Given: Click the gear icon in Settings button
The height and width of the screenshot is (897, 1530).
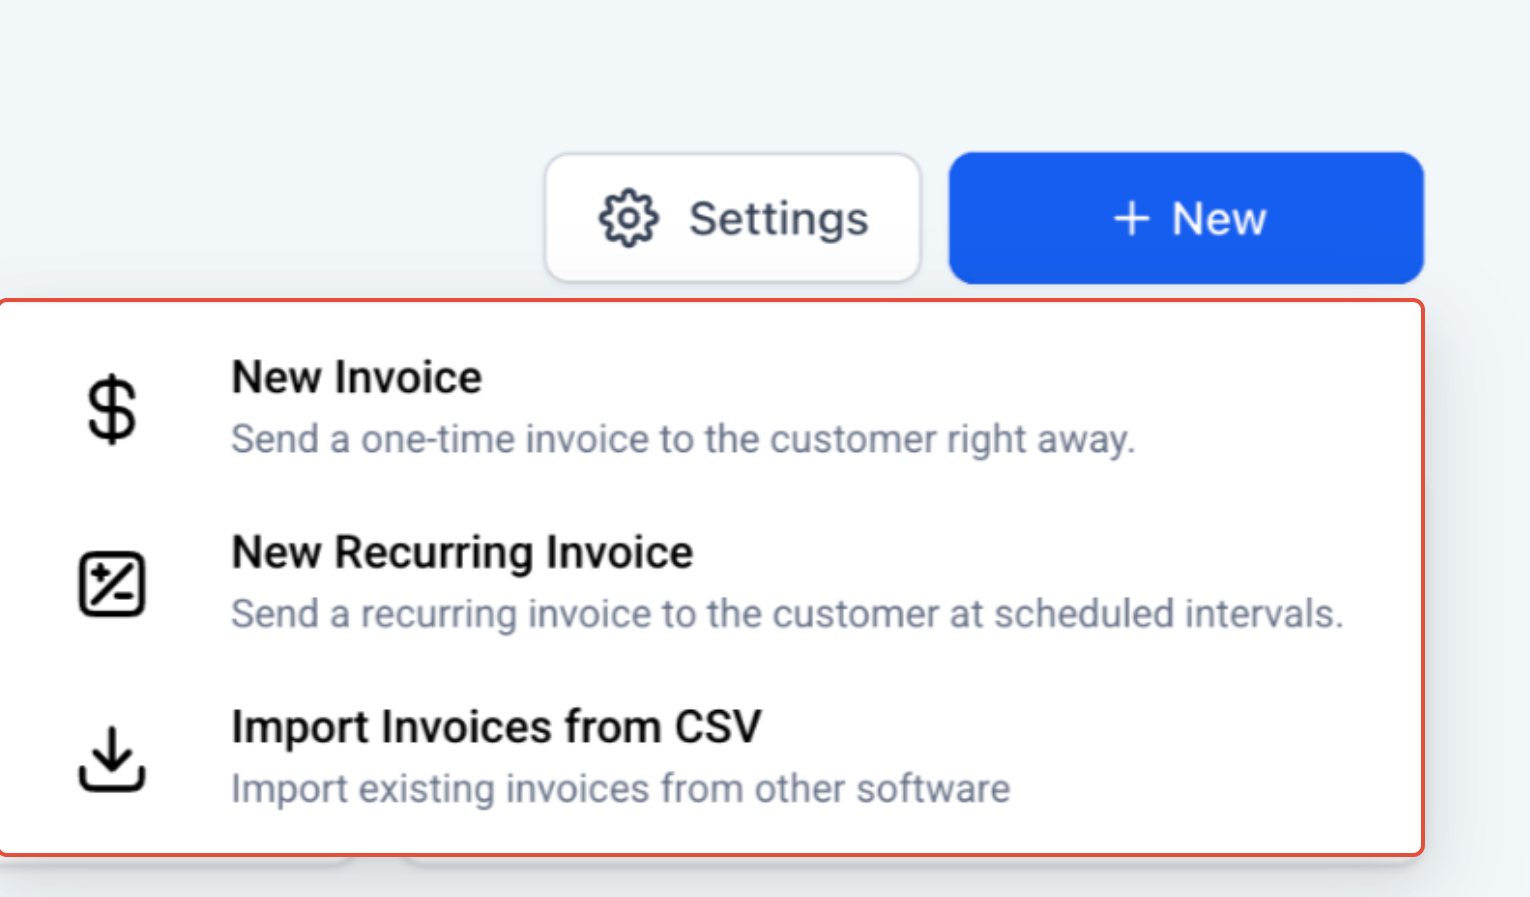Looking at the screenshot, I should (x=628, y=218).
